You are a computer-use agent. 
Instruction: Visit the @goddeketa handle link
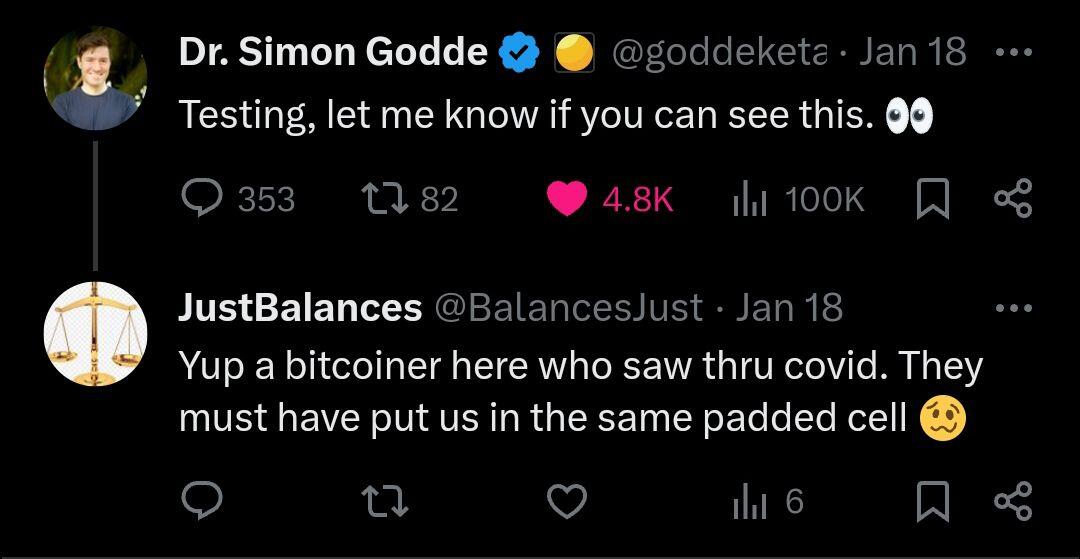[719, 52]
